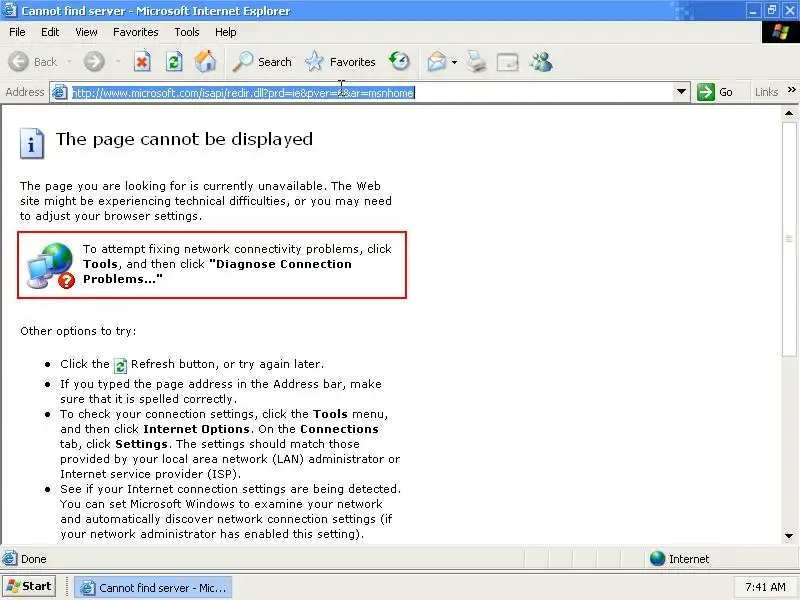Screen dimensions: 800x600
Task: Expand the Forward history dropdown arrow
Action: 118,62
